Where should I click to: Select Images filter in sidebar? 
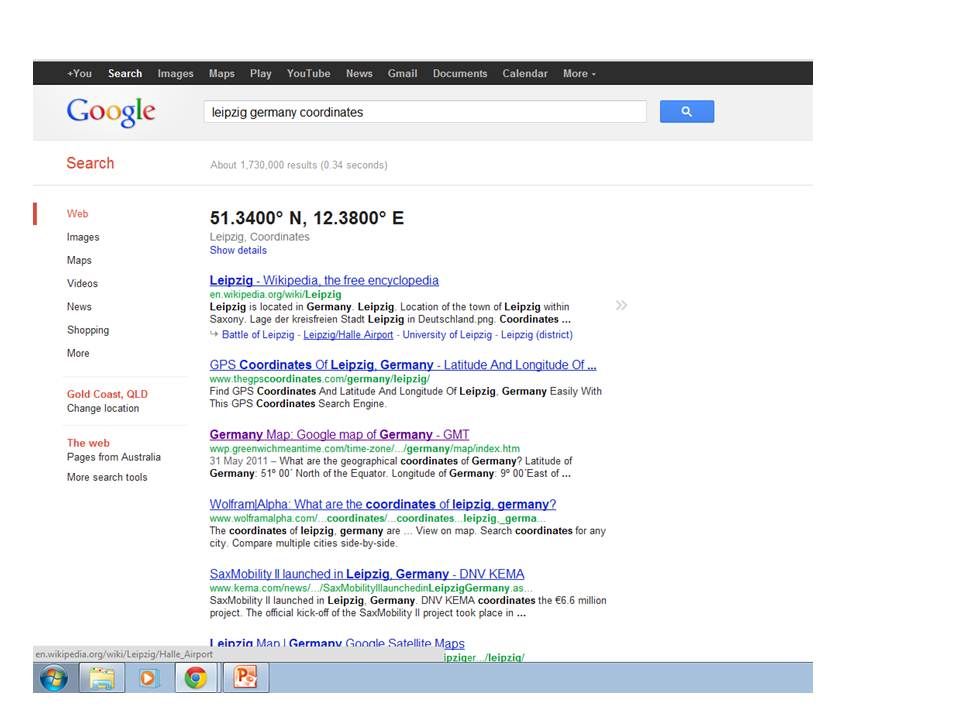tap(83, 237)
